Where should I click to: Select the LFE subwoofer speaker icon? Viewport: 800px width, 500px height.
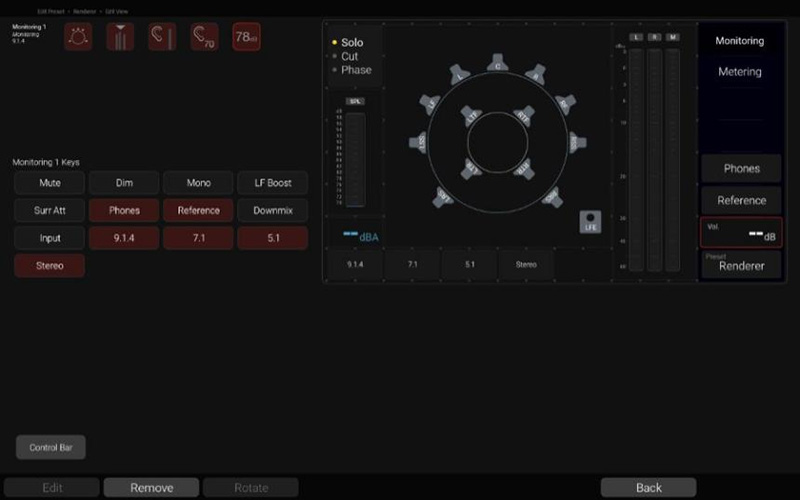click(591, 222)
